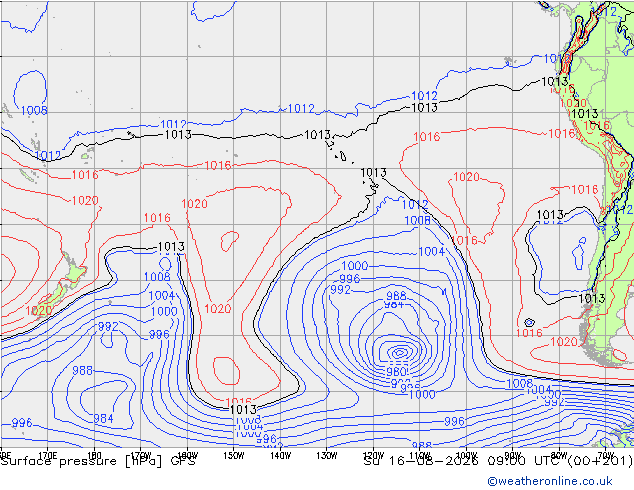This screenshot has width=634, height=490.
Task: Click the red "1020" label in the high east of the central low
Action: click(x=466, y=177)
